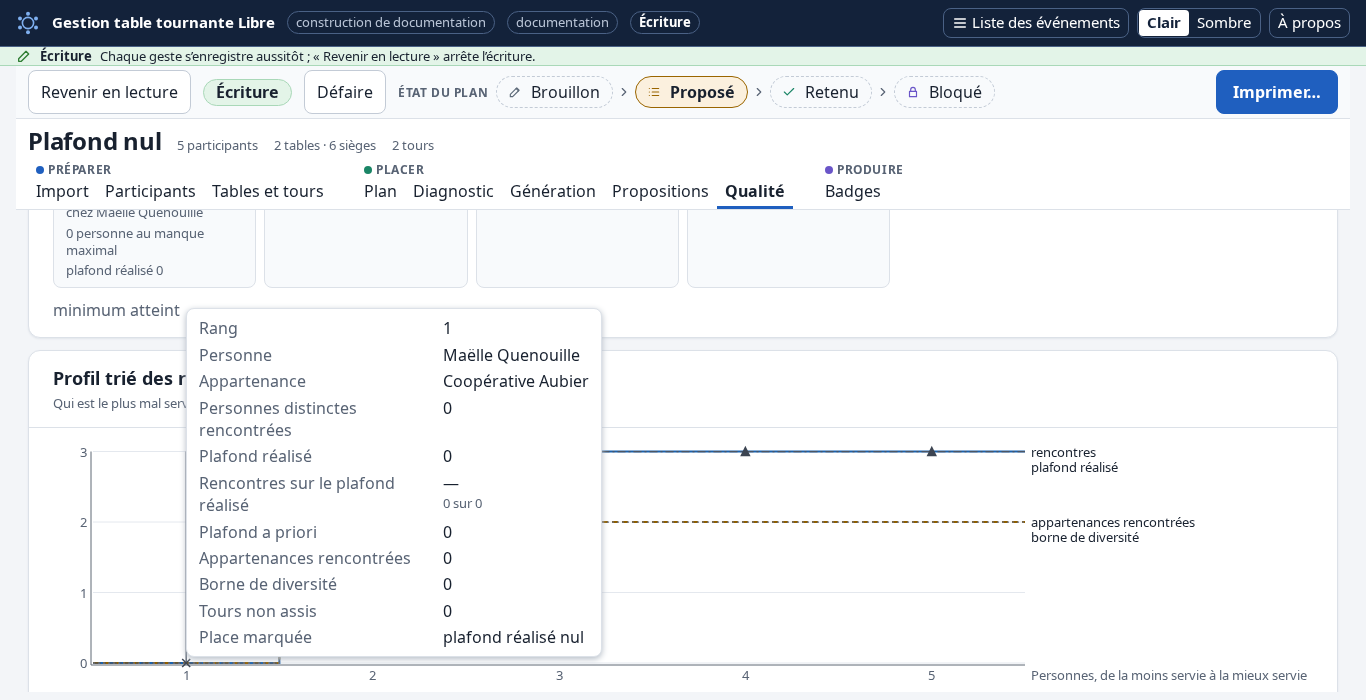Click the Imprimer… button
Viewport: 1366px width, 700px height.
(x=1277, y=92)
